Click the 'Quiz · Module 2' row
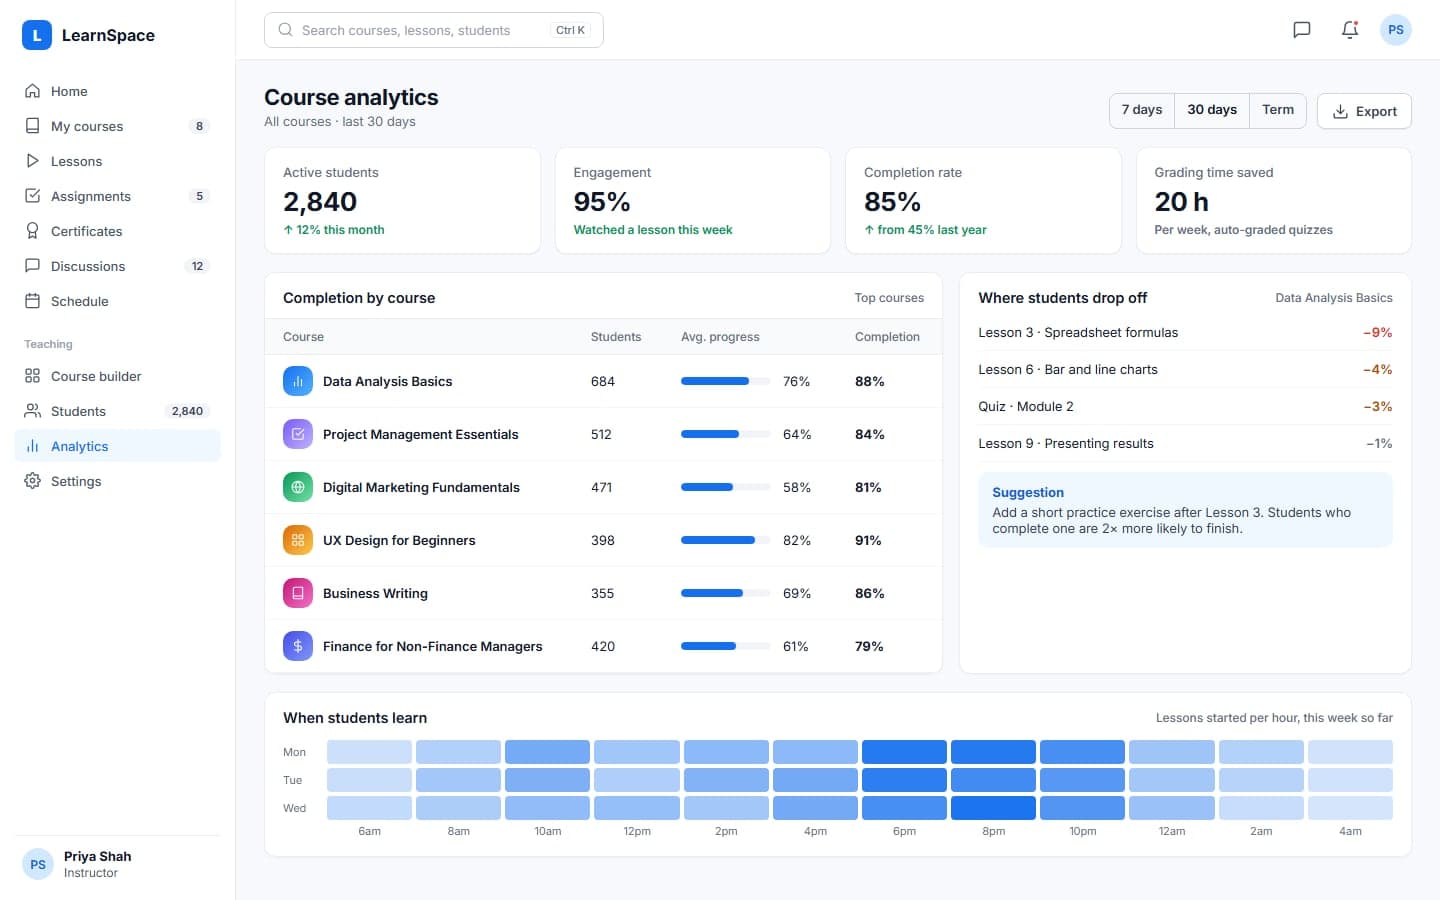The image size is (1440, 900). coord(1185,406)
